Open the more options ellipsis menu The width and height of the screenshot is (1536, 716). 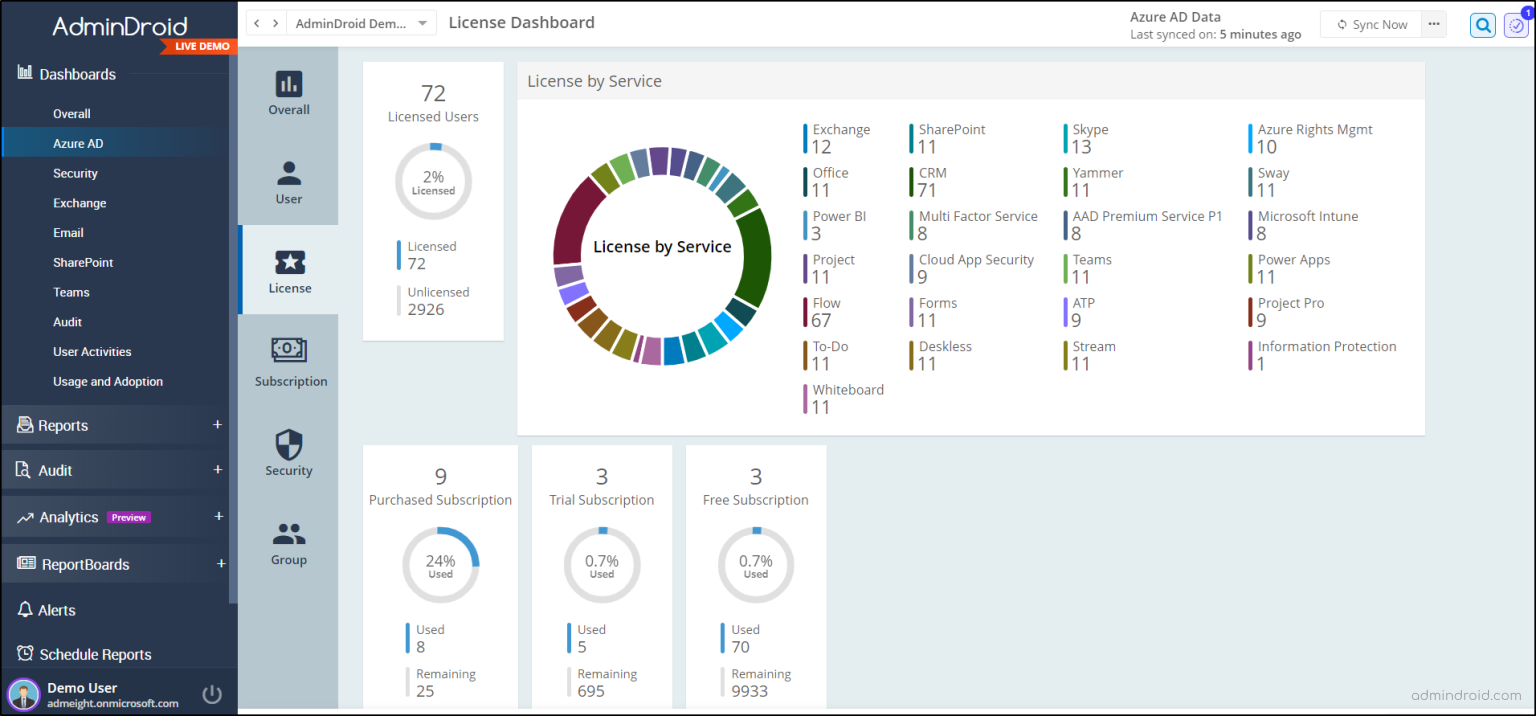pyautogui.click(x=1432, y=24)
